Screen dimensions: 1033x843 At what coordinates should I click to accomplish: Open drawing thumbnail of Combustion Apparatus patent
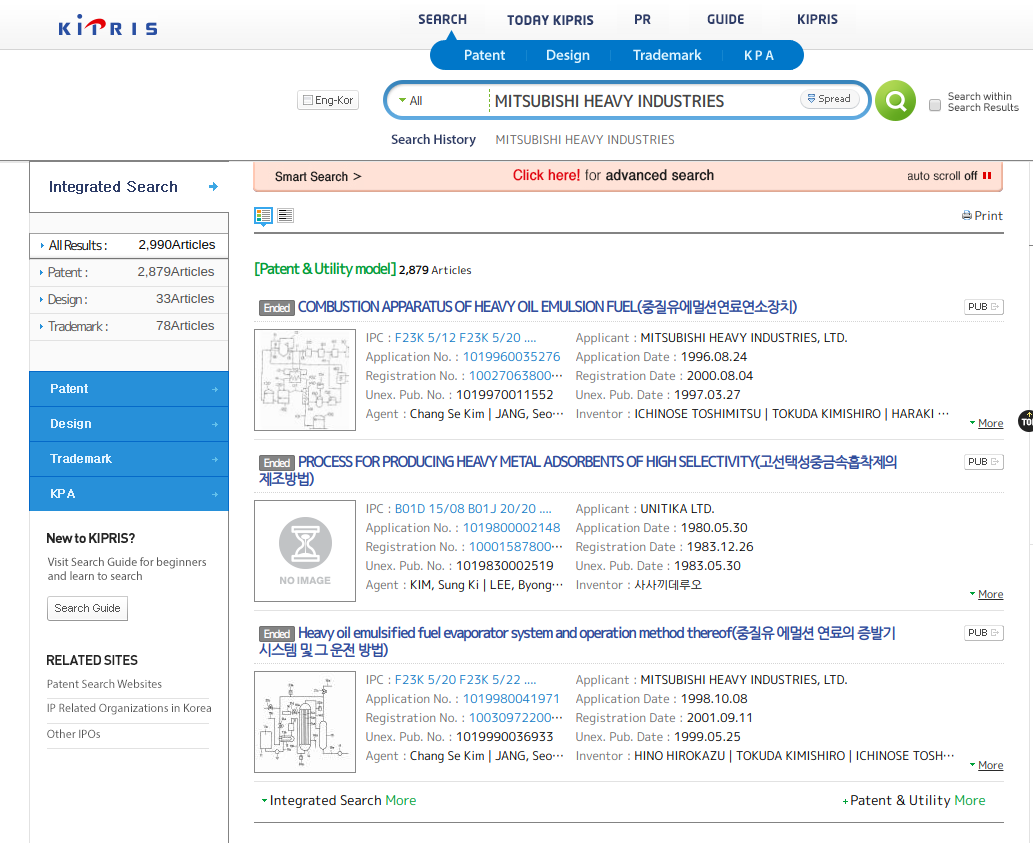[x=305, y=380]
